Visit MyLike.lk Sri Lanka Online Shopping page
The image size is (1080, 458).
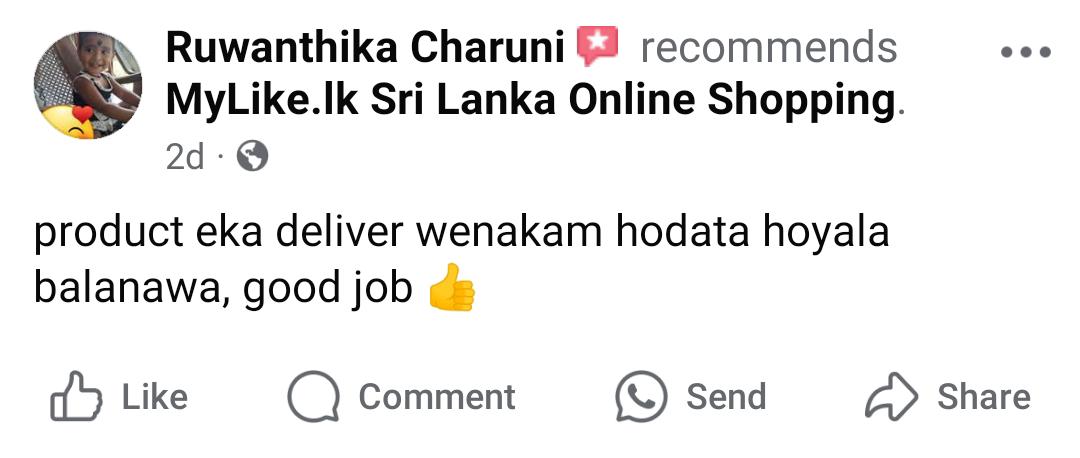click(x=530, y=102)
